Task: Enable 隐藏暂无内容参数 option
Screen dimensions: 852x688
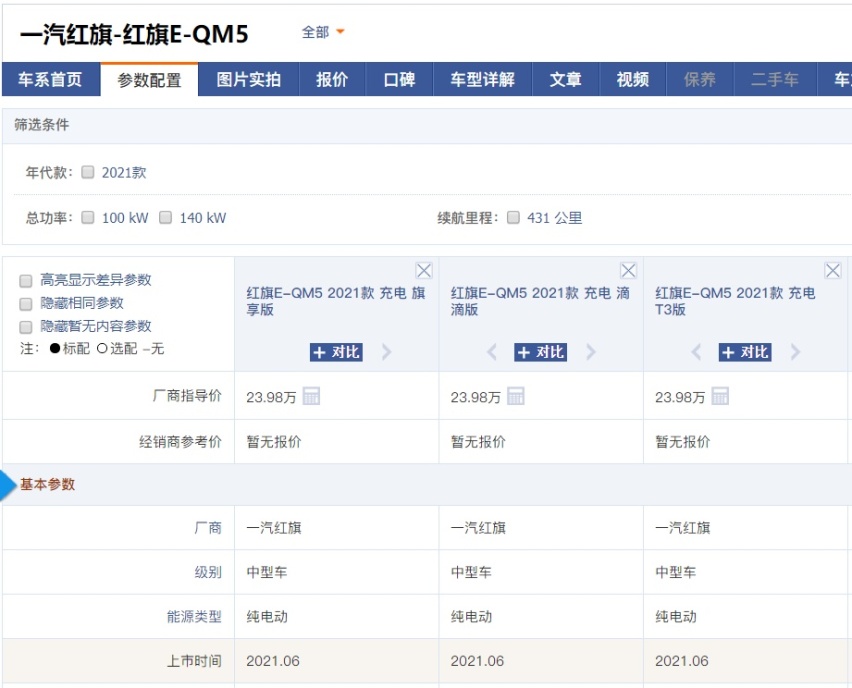Action: 26,327
